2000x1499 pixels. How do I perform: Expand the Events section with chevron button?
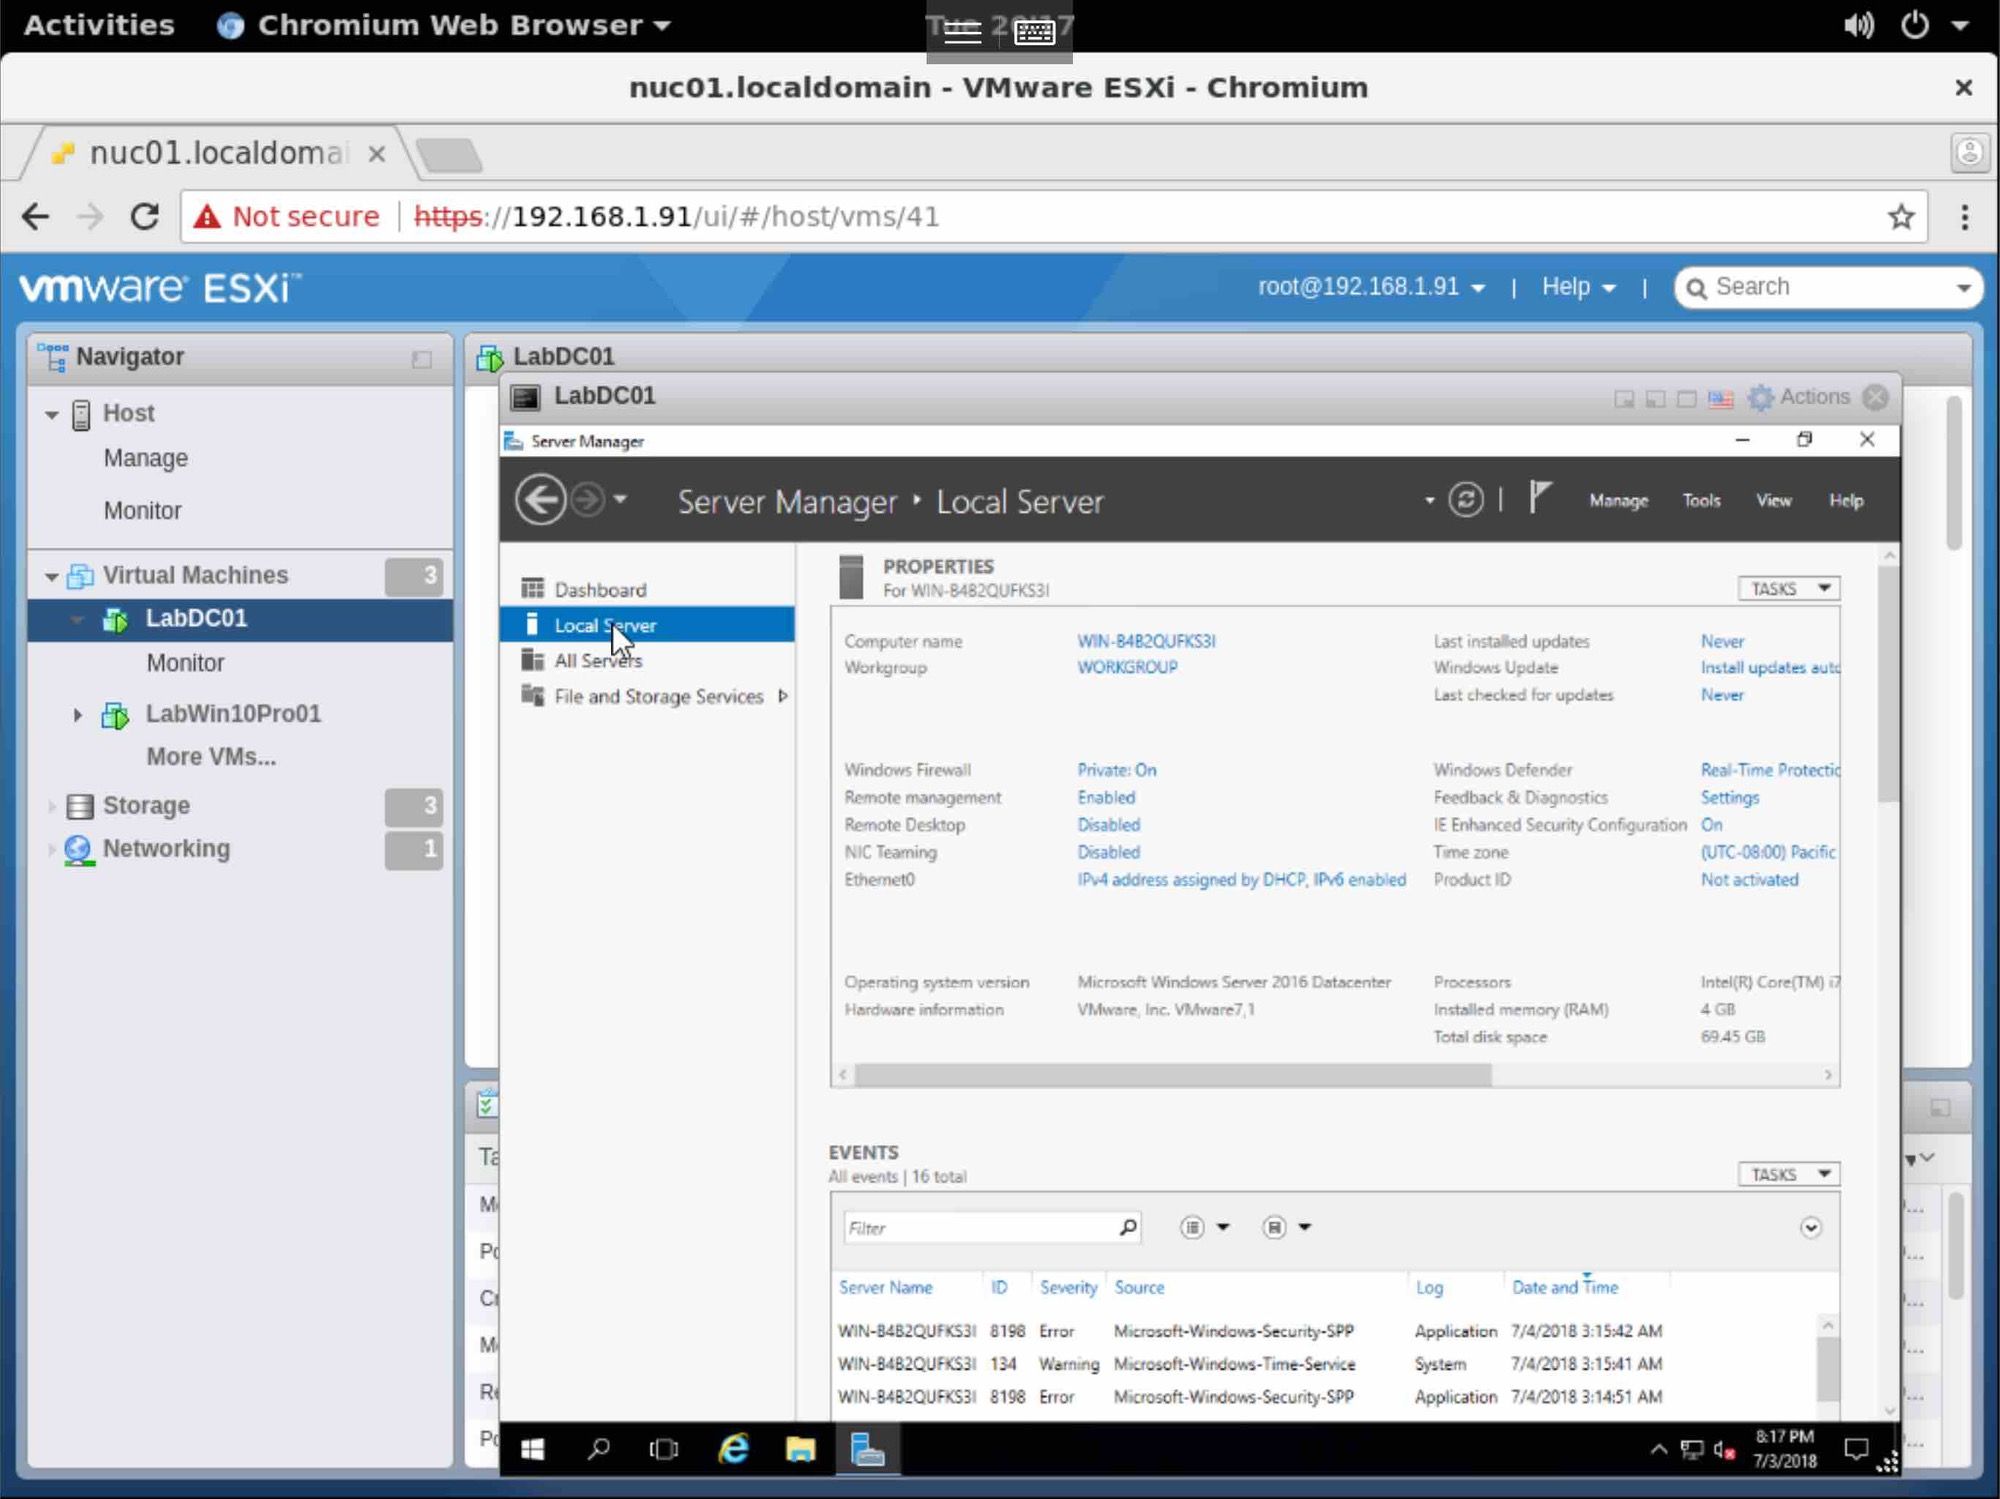pyautogui.click(x=1810, y=1227)
